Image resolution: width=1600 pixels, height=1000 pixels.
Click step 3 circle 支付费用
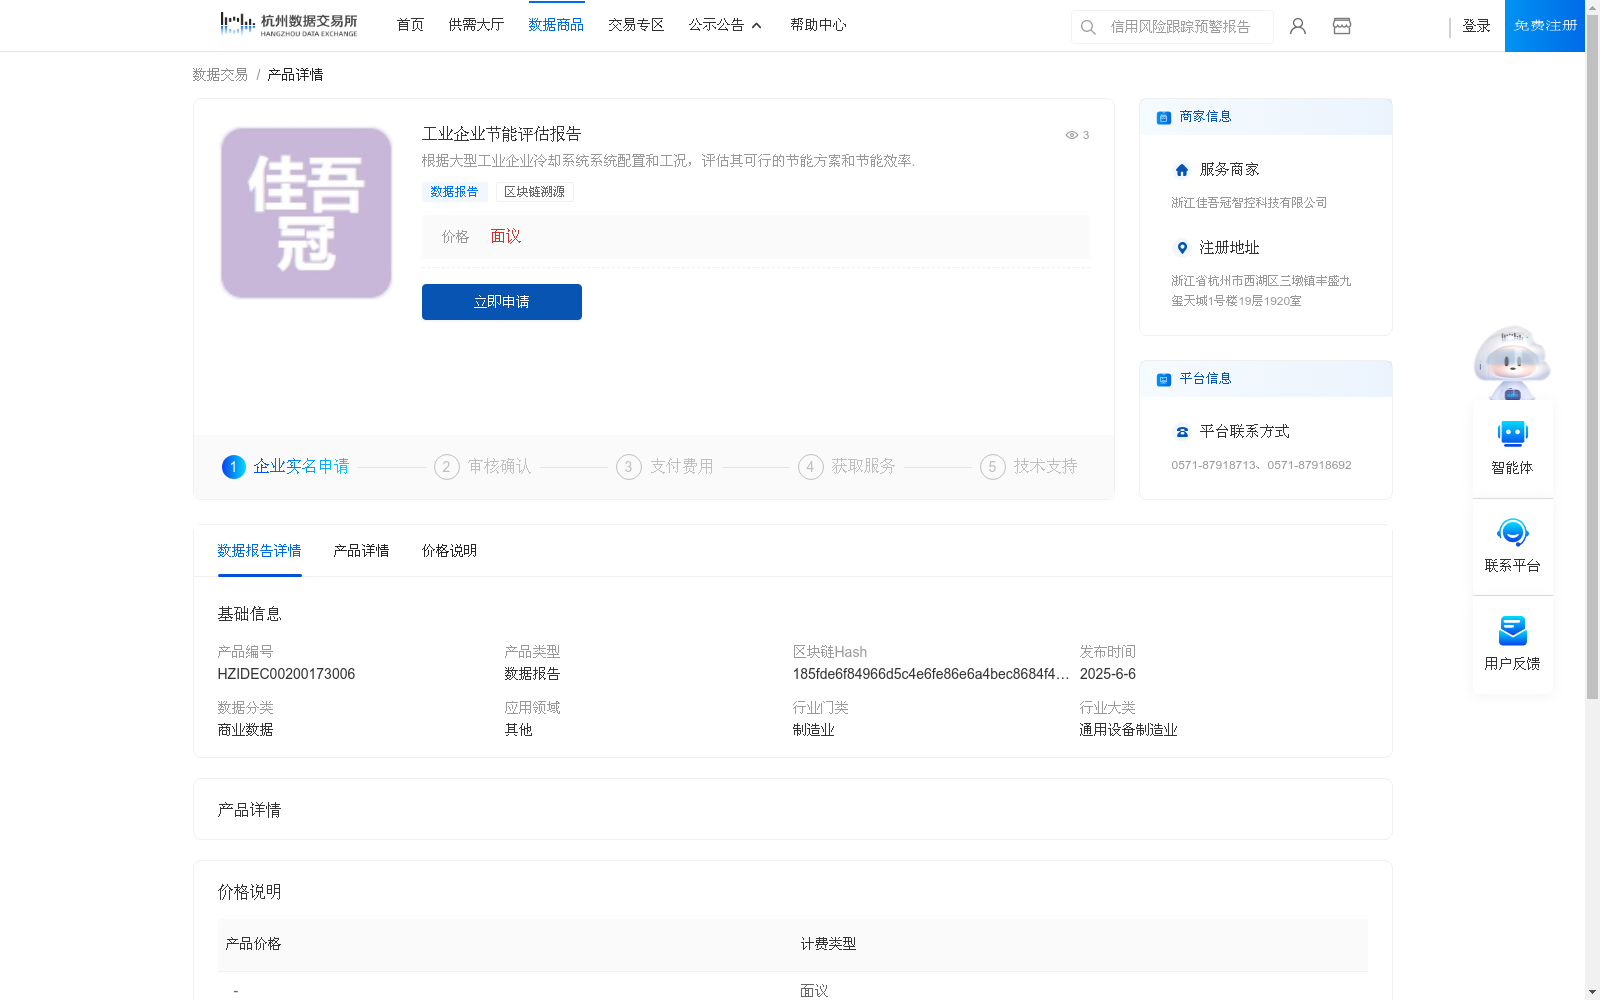(x=628, y=467)
